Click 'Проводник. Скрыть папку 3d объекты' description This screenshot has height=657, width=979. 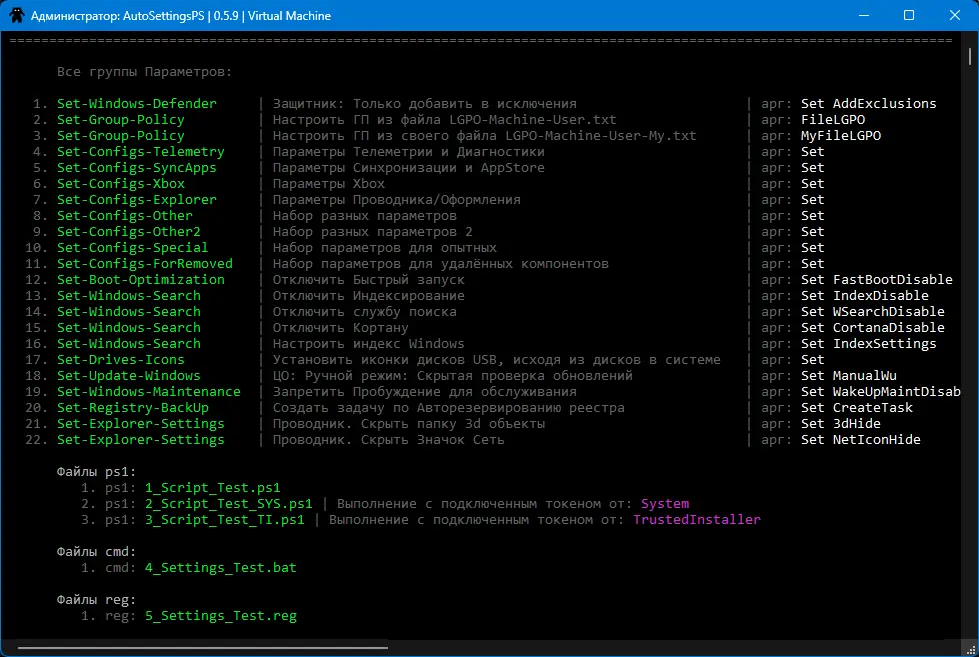pos(408,423)
